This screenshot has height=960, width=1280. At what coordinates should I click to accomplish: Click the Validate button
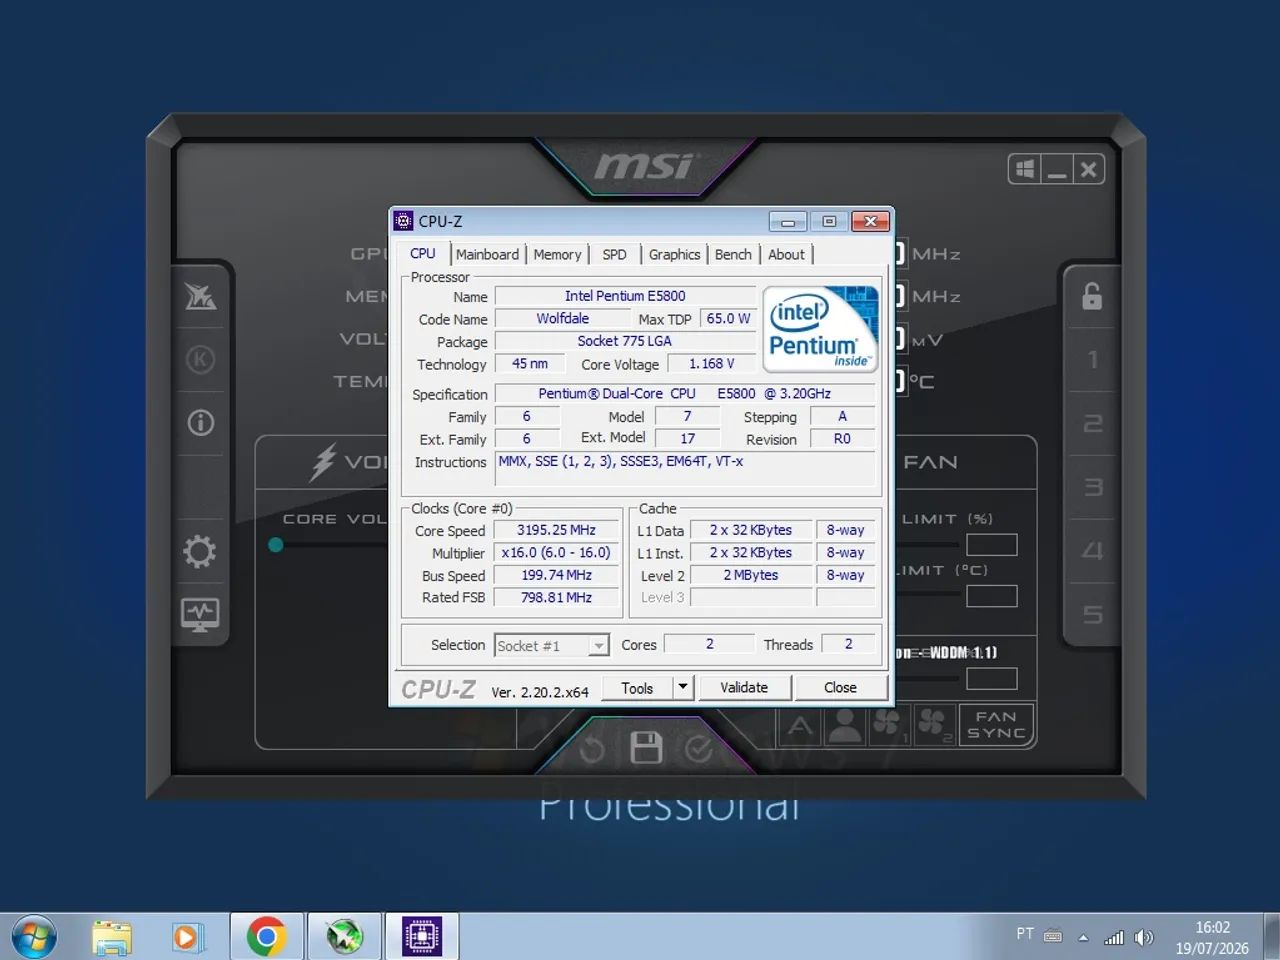744,688
